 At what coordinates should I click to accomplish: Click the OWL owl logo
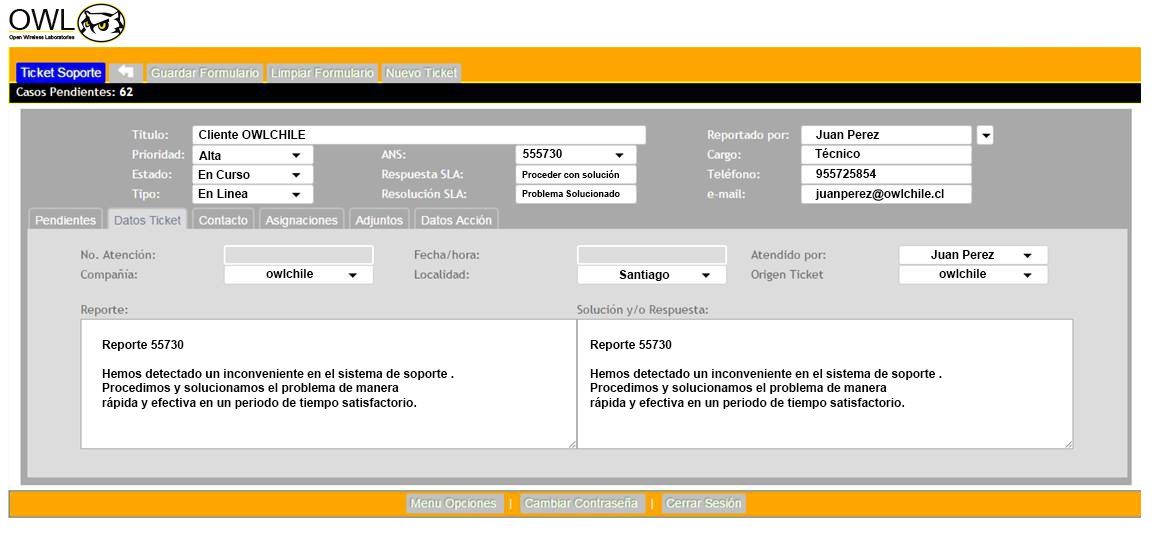[x=66, y=23]
